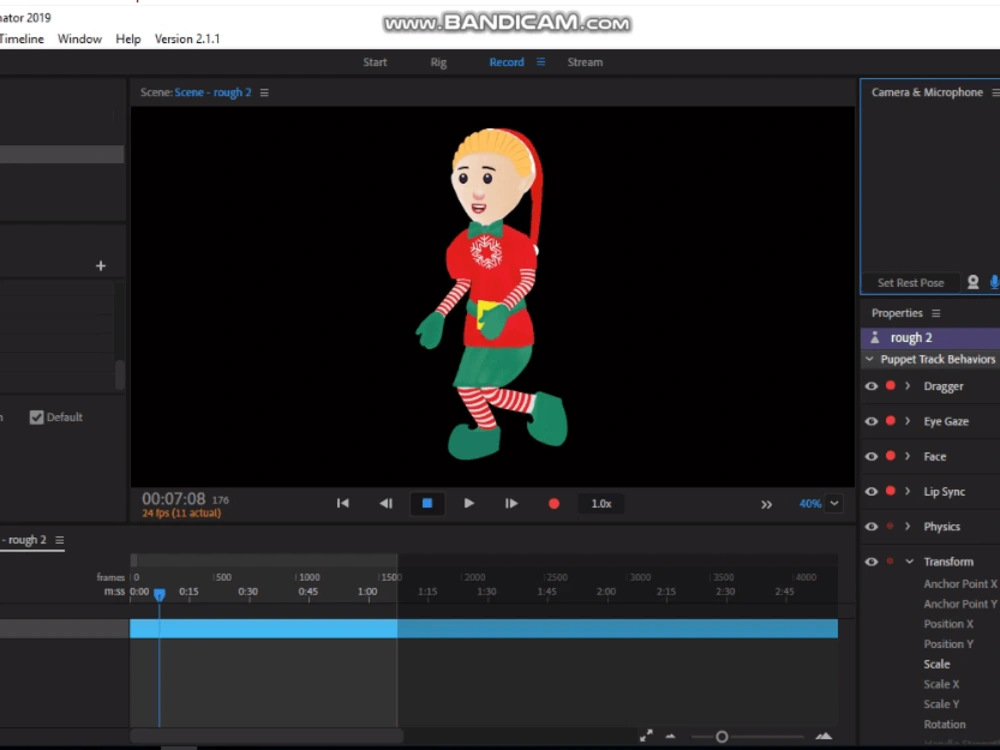Hide the Lip Sync behavior eye
Viewport: 1000px width, 750px height.
pos(871,491)
